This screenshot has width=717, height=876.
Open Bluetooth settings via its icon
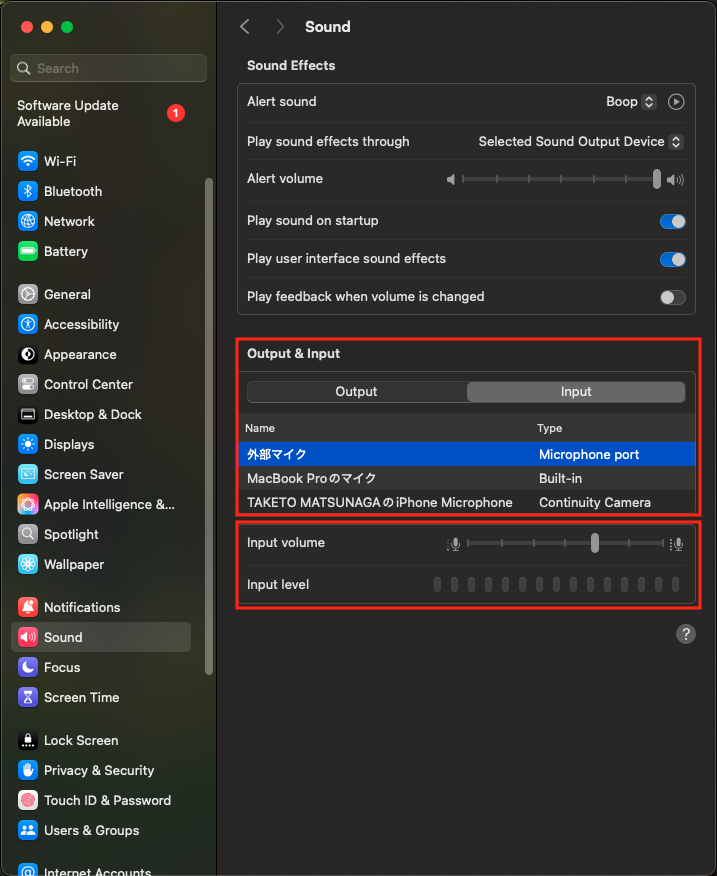tap(28, 191)
